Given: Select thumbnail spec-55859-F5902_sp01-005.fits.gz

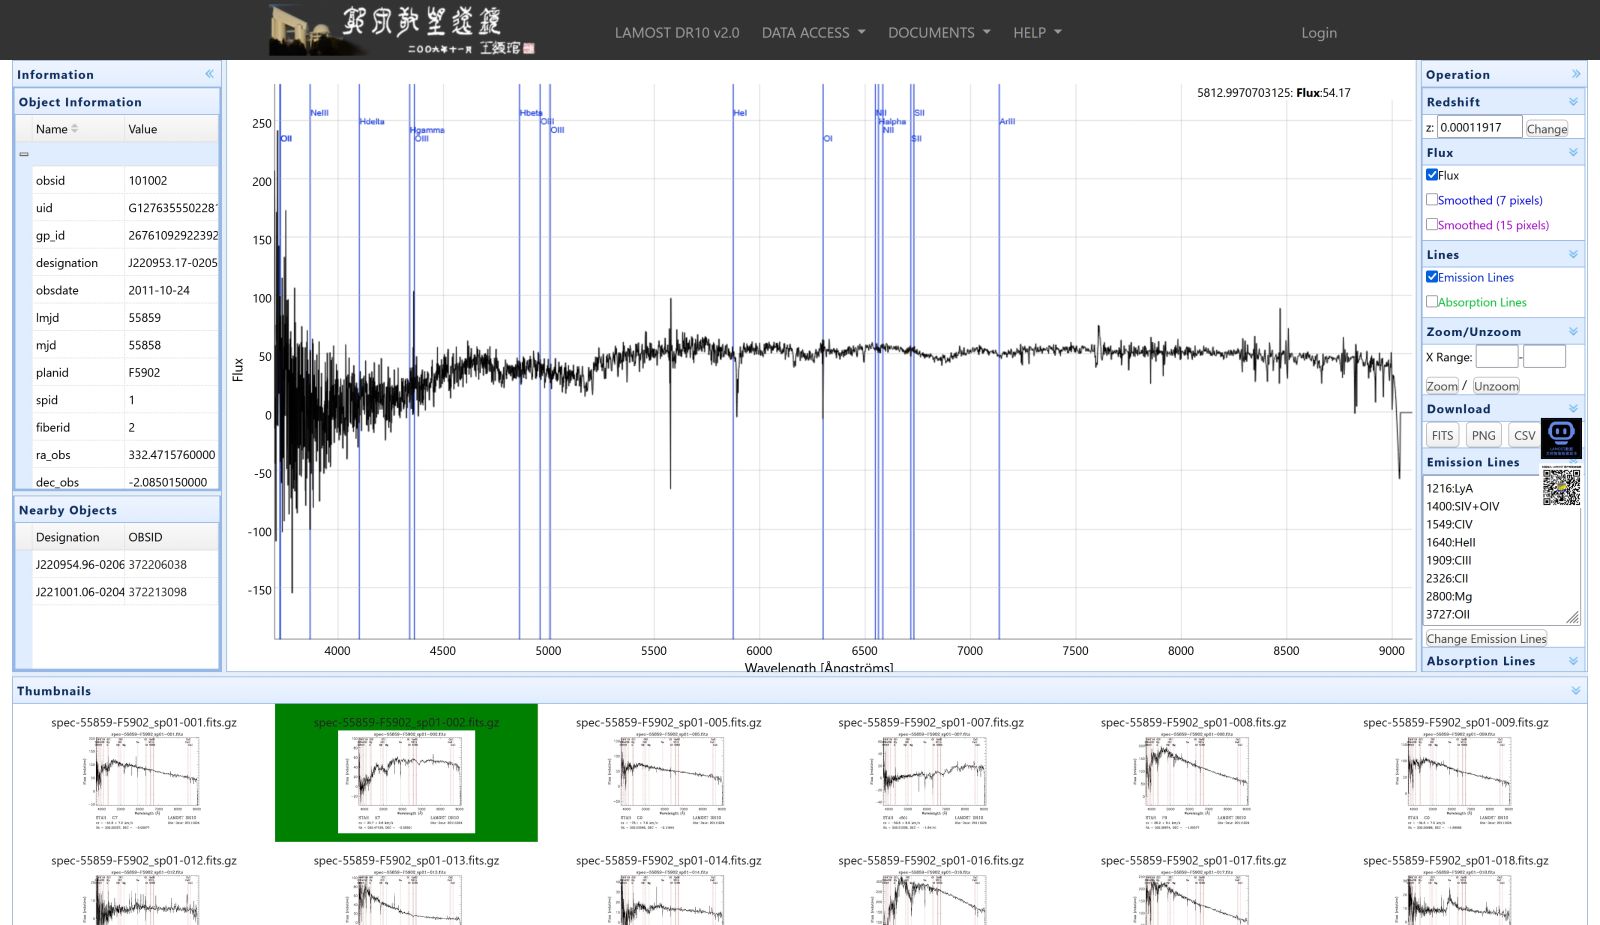Looking at the screenshot, I should point(669,773).
